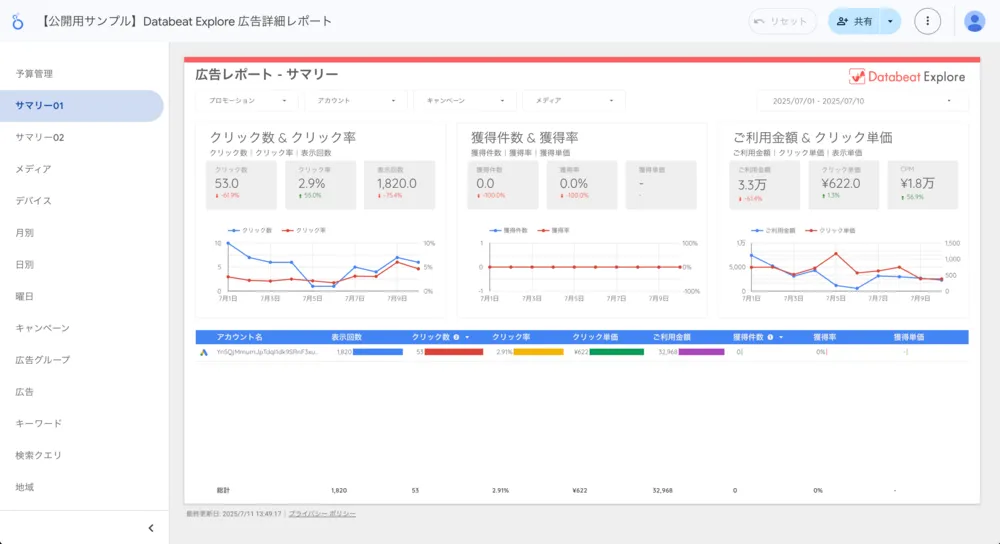Open the プライバシー ポリシー link
Image resolution: width=1000 pixels, height=544 pixels.
[x=322, y=514]
